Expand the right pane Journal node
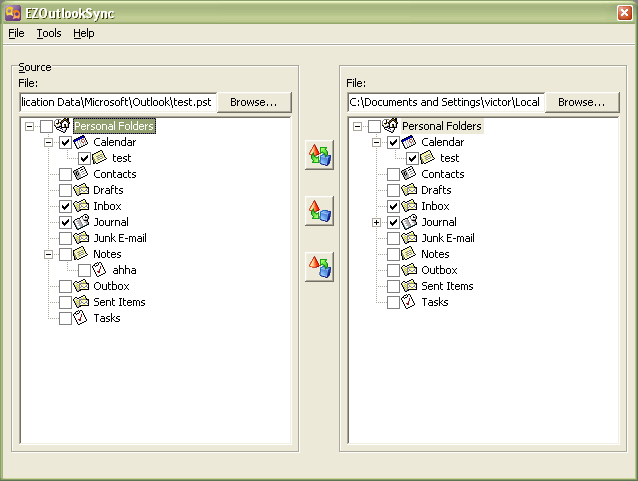Image resolution: width=638 pixels, height=481 pixels. [x=376, y=222]
